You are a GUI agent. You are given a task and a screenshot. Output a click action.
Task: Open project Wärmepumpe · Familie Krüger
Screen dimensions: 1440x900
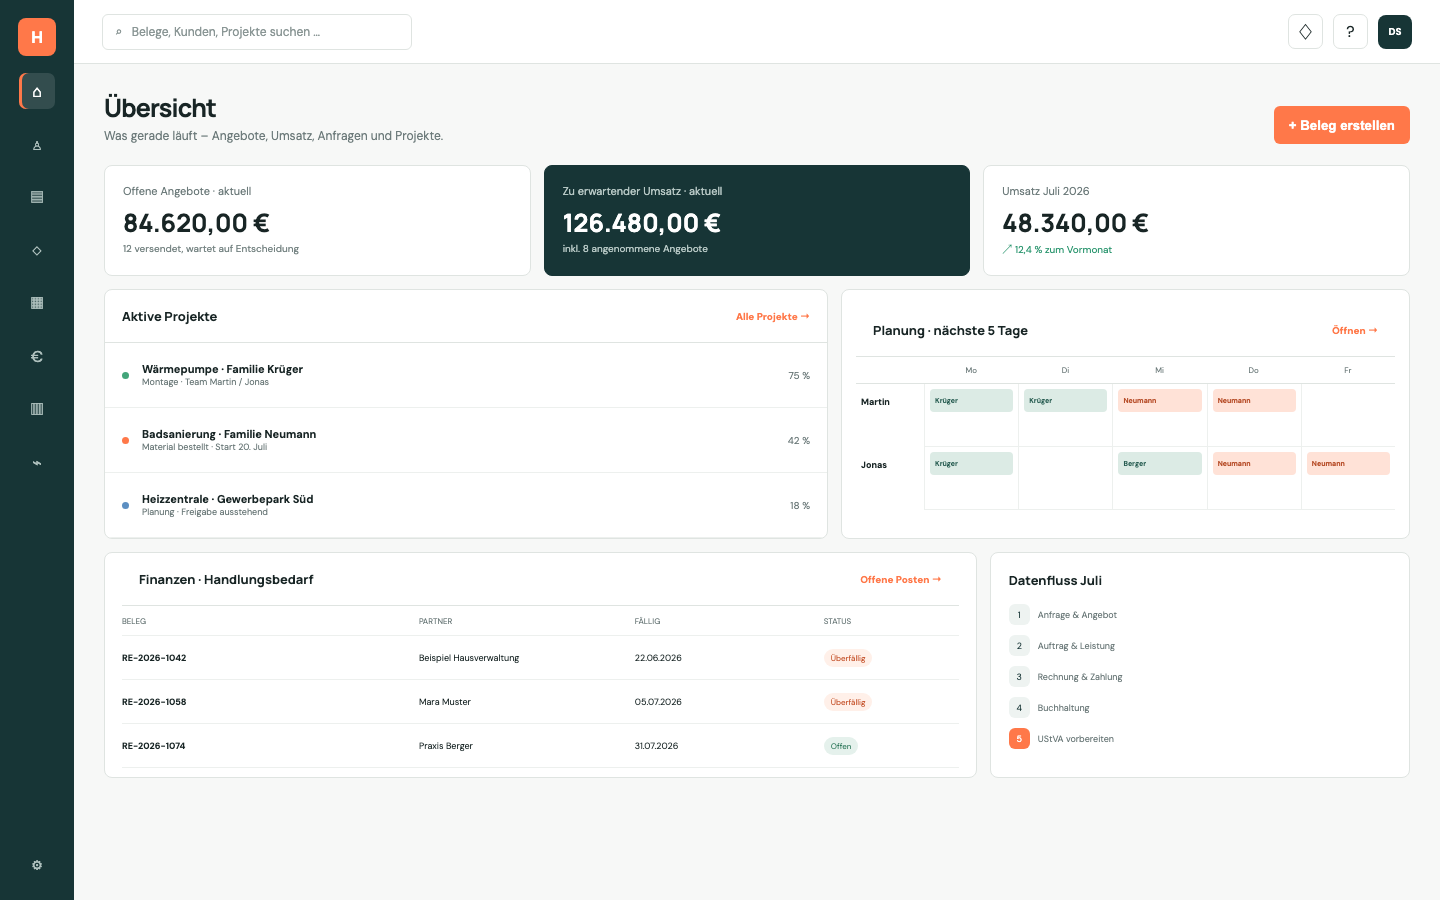click(x=466, y=375)
